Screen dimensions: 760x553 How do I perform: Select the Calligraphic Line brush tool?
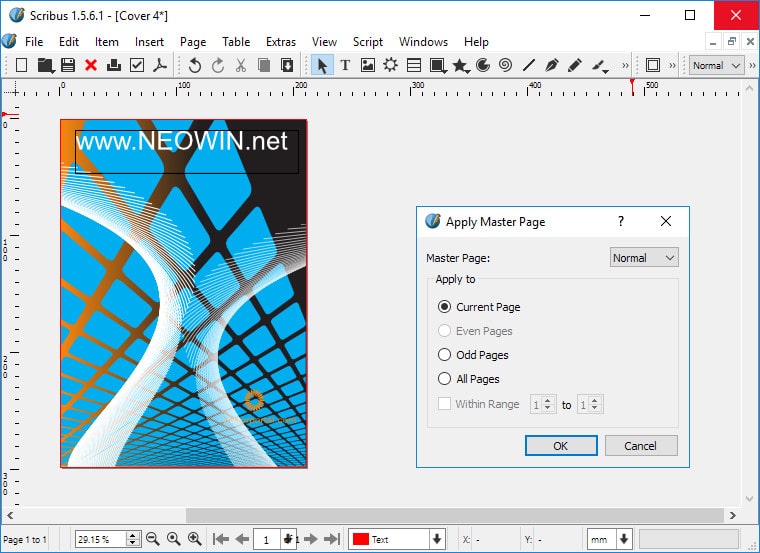point(599,65)
